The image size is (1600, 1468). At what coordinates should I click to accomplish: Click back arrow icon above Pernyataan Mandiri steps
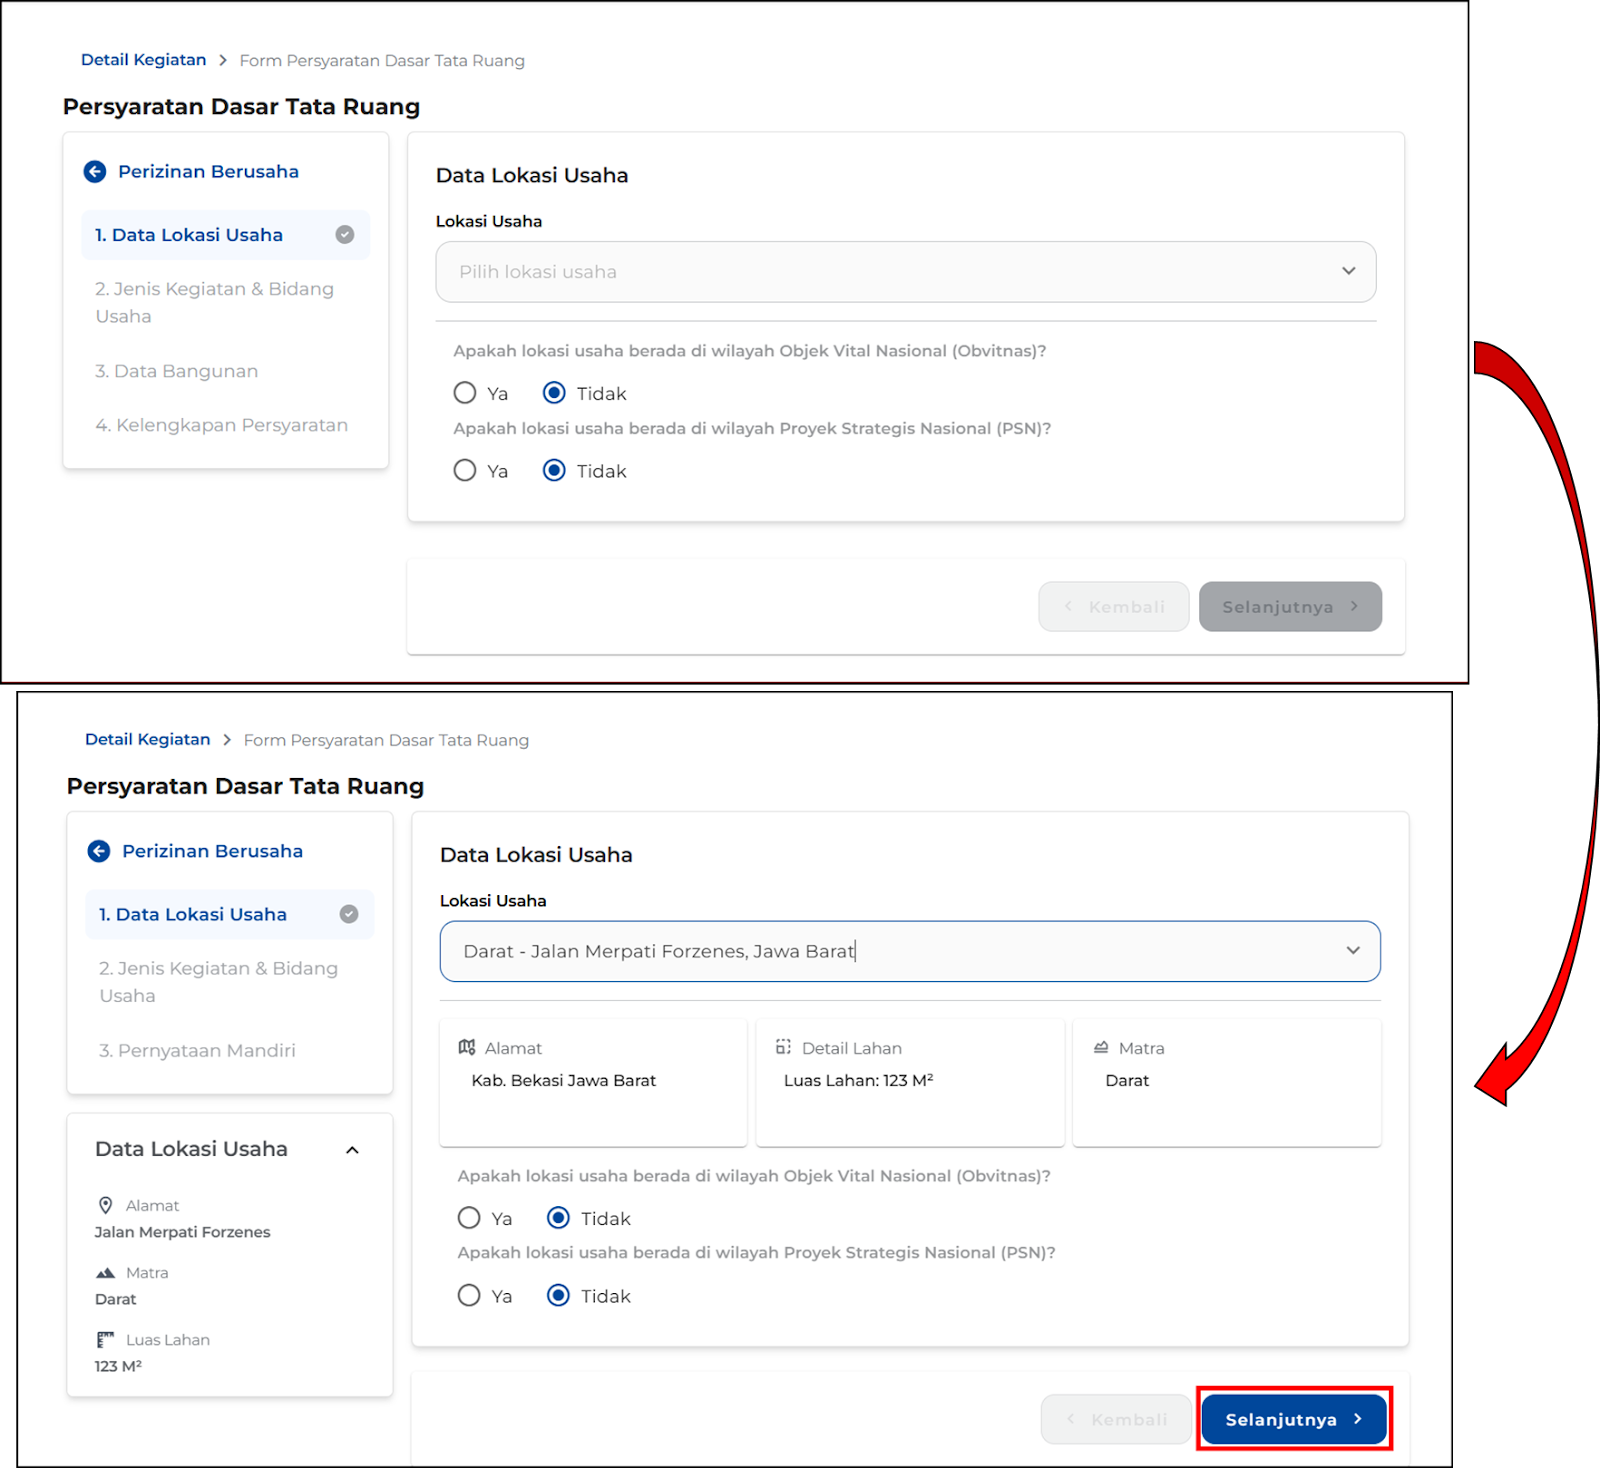(x=99, y=851)
